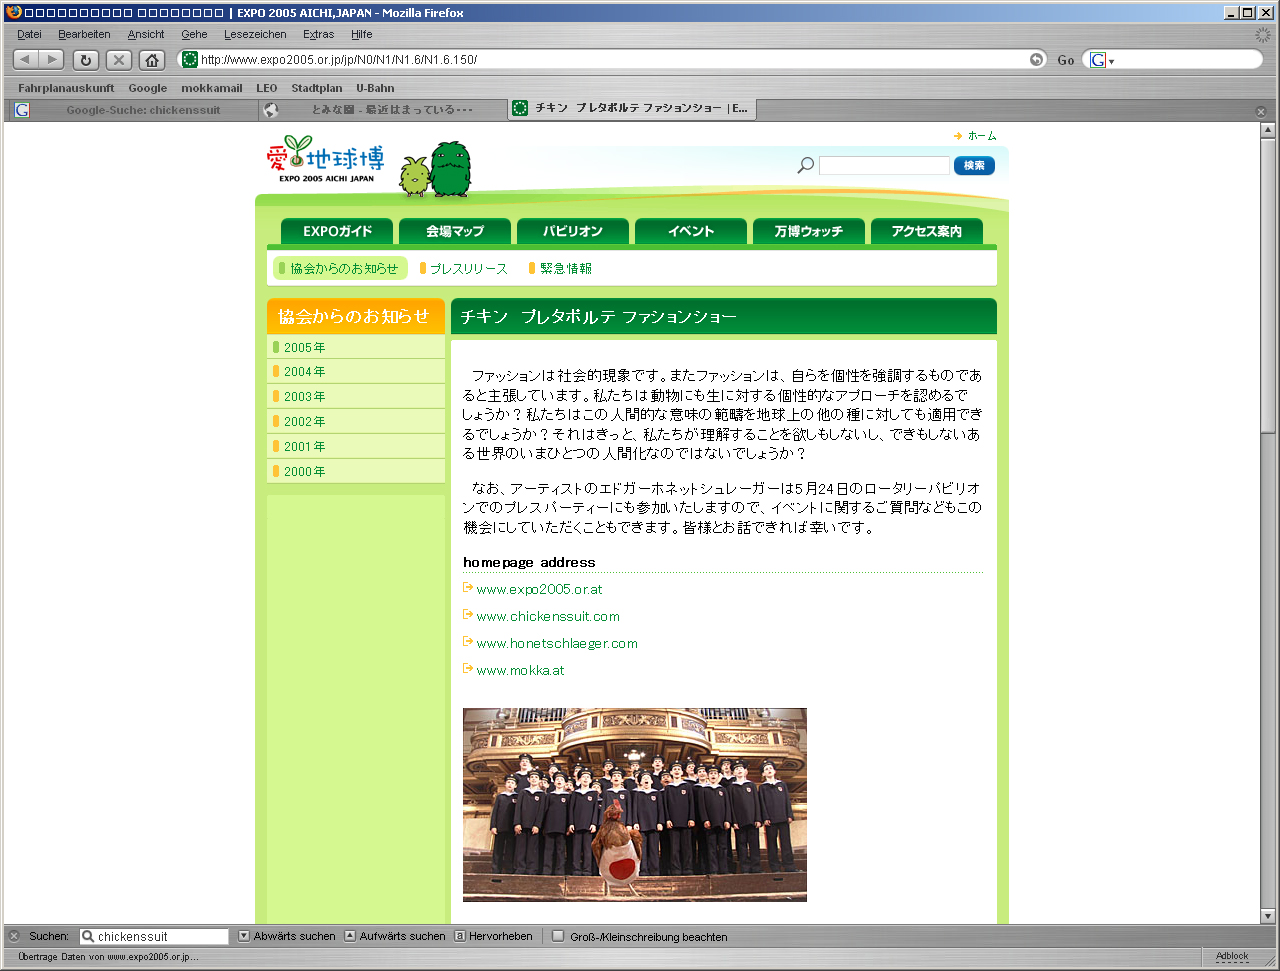Follow the www.chickenssuit.com link

point(548,616)
